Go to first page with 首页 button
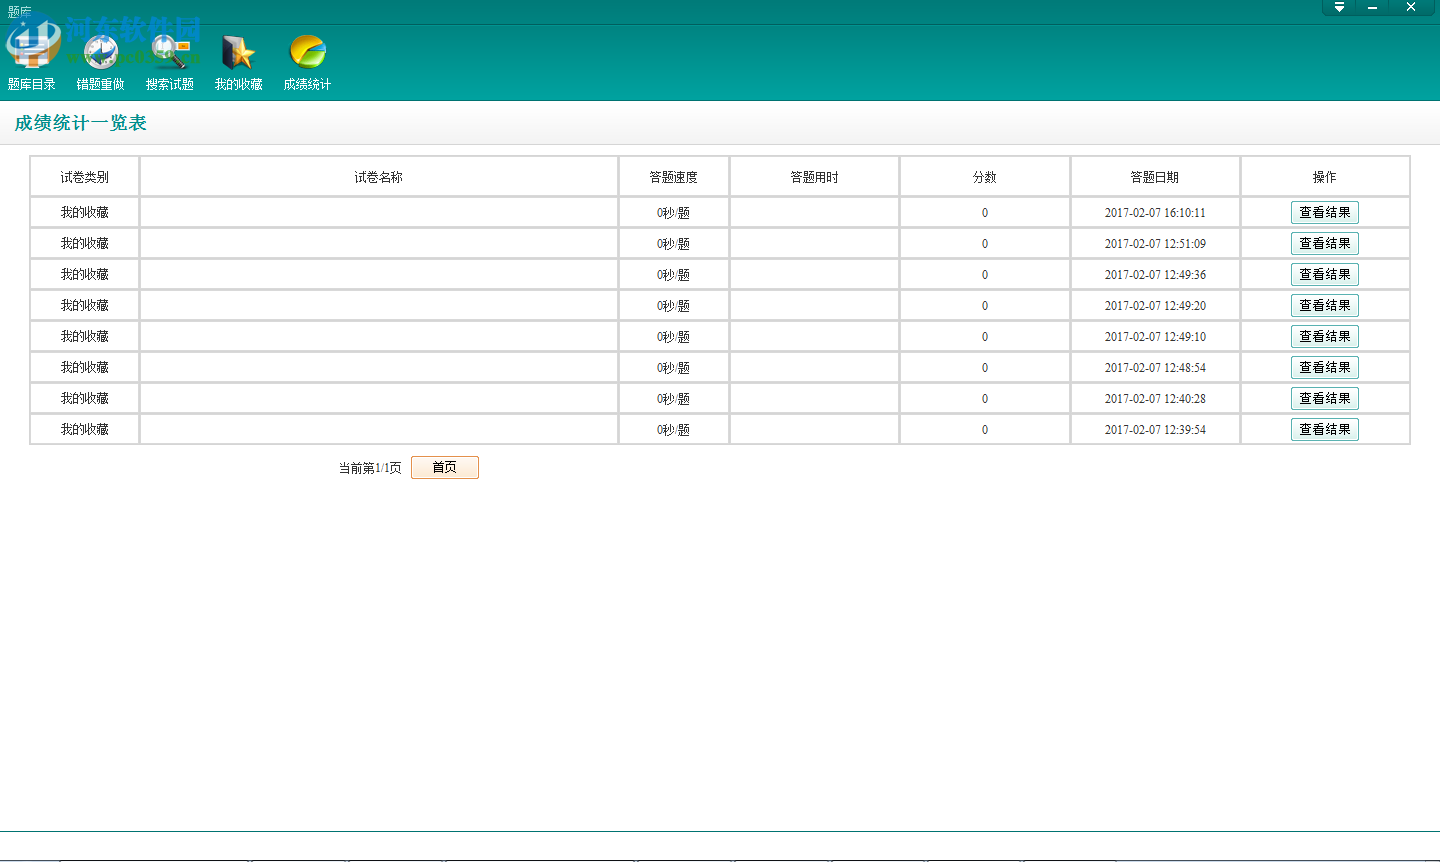Screen dimensions: 1440x862 (445, 467)
